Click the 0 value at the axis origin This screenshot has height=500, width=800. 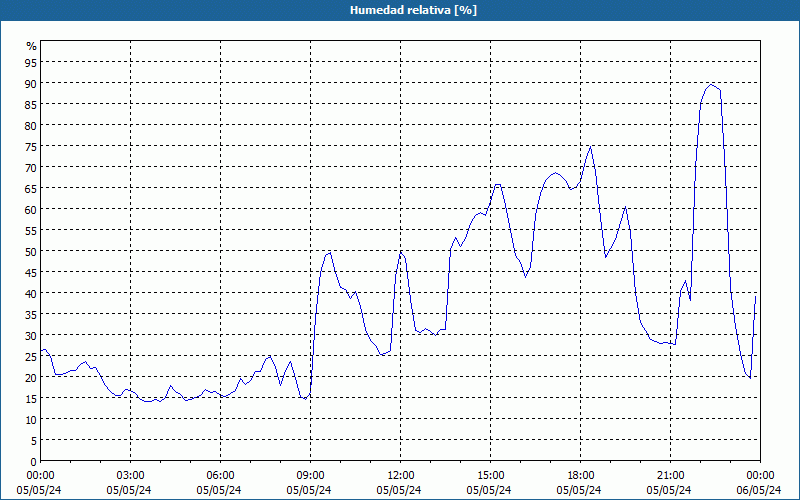[34, 462]
